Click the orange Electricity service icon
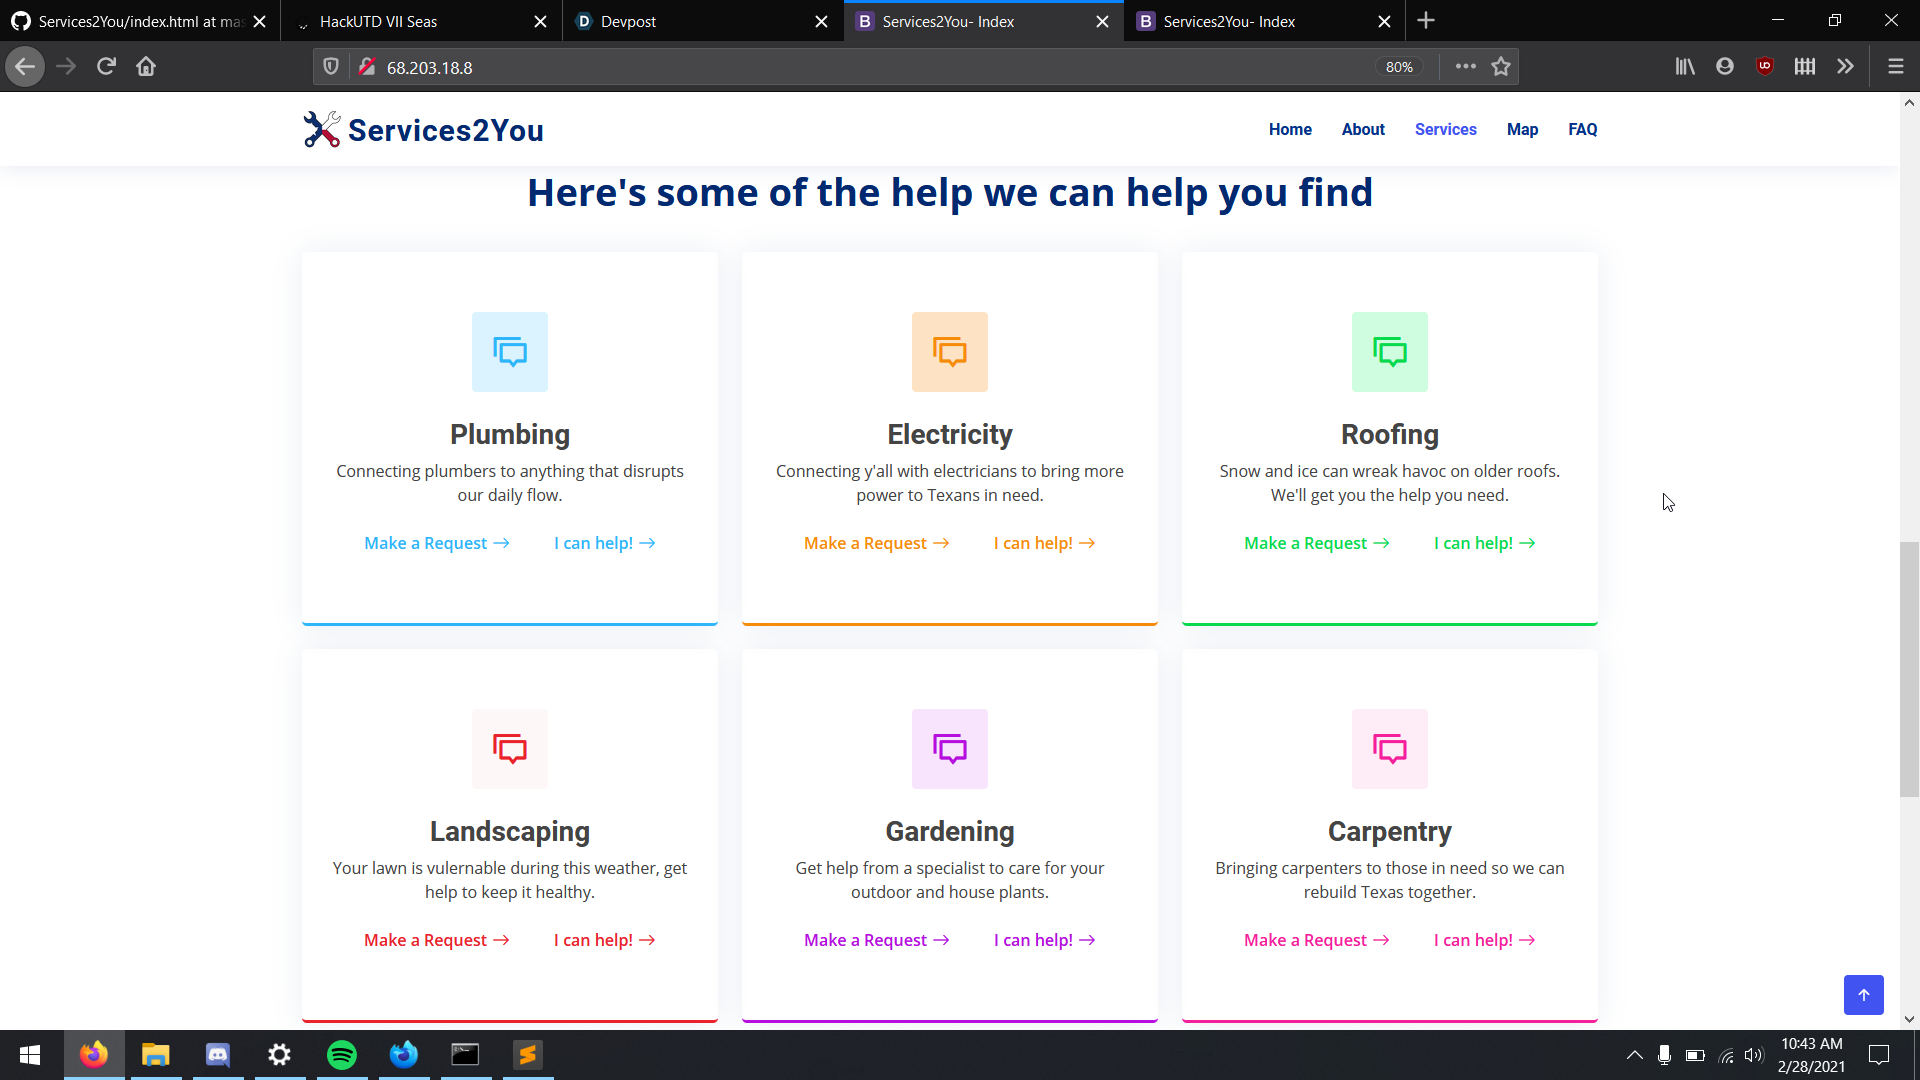The image size is (1920, 1080). pos(950,352)
